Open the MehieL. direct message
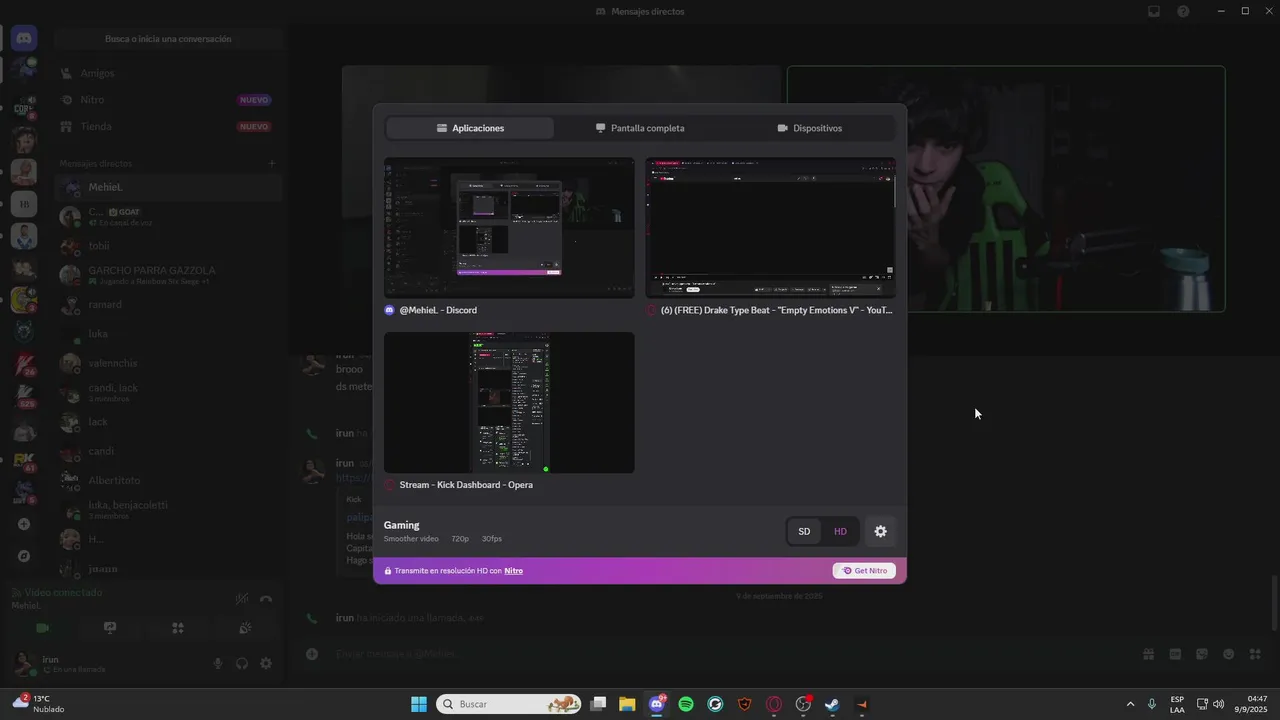Screen dimensions: 1280x720 tap(168, 187)
